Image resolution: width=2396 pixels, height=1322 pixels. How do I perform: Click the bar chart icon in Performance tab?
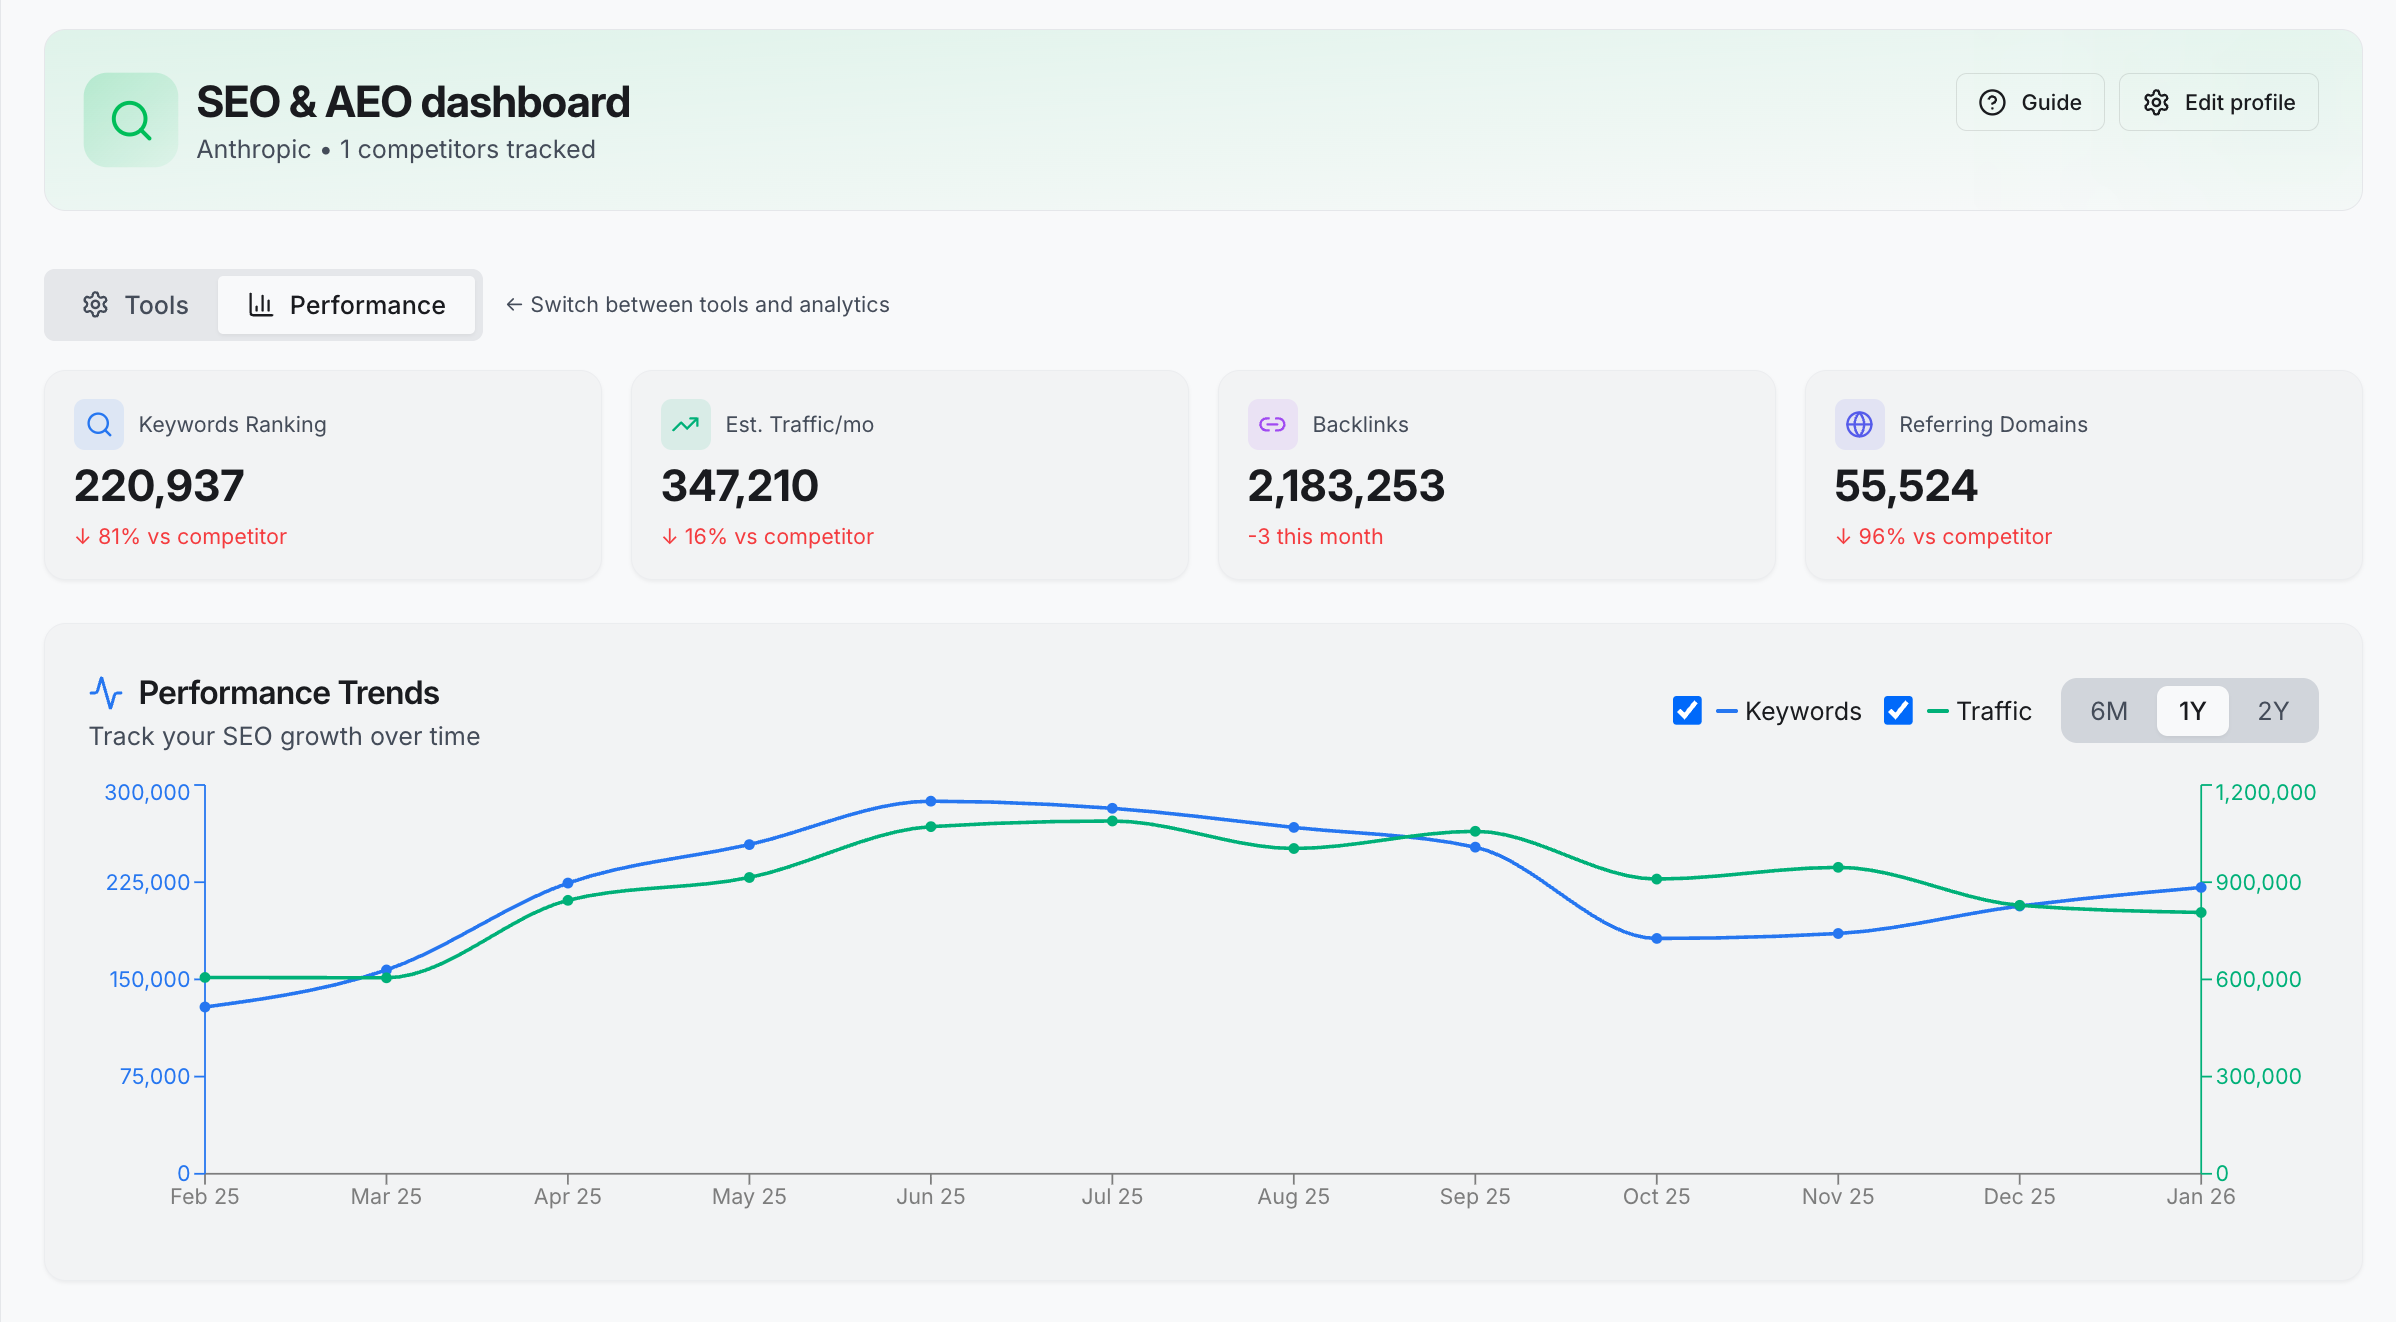click(260, 305)
